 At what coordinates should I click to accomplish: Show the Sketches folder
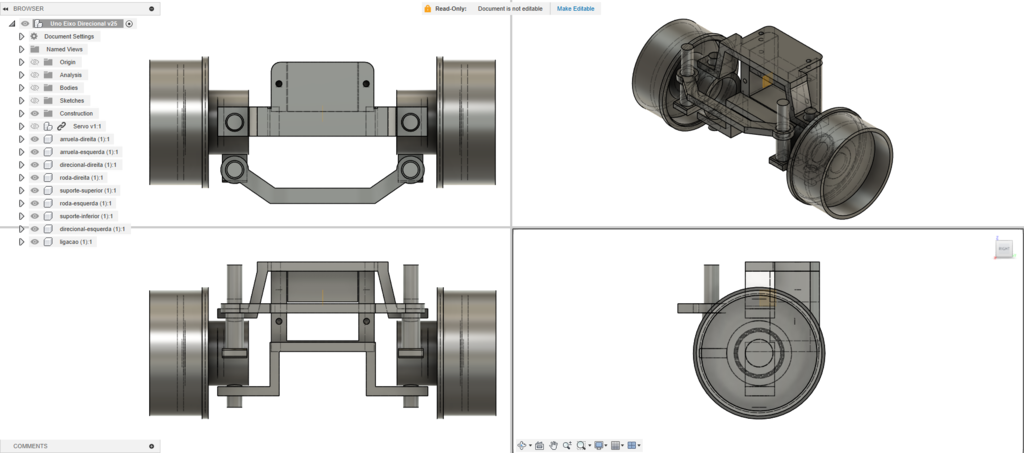point(34,101)
